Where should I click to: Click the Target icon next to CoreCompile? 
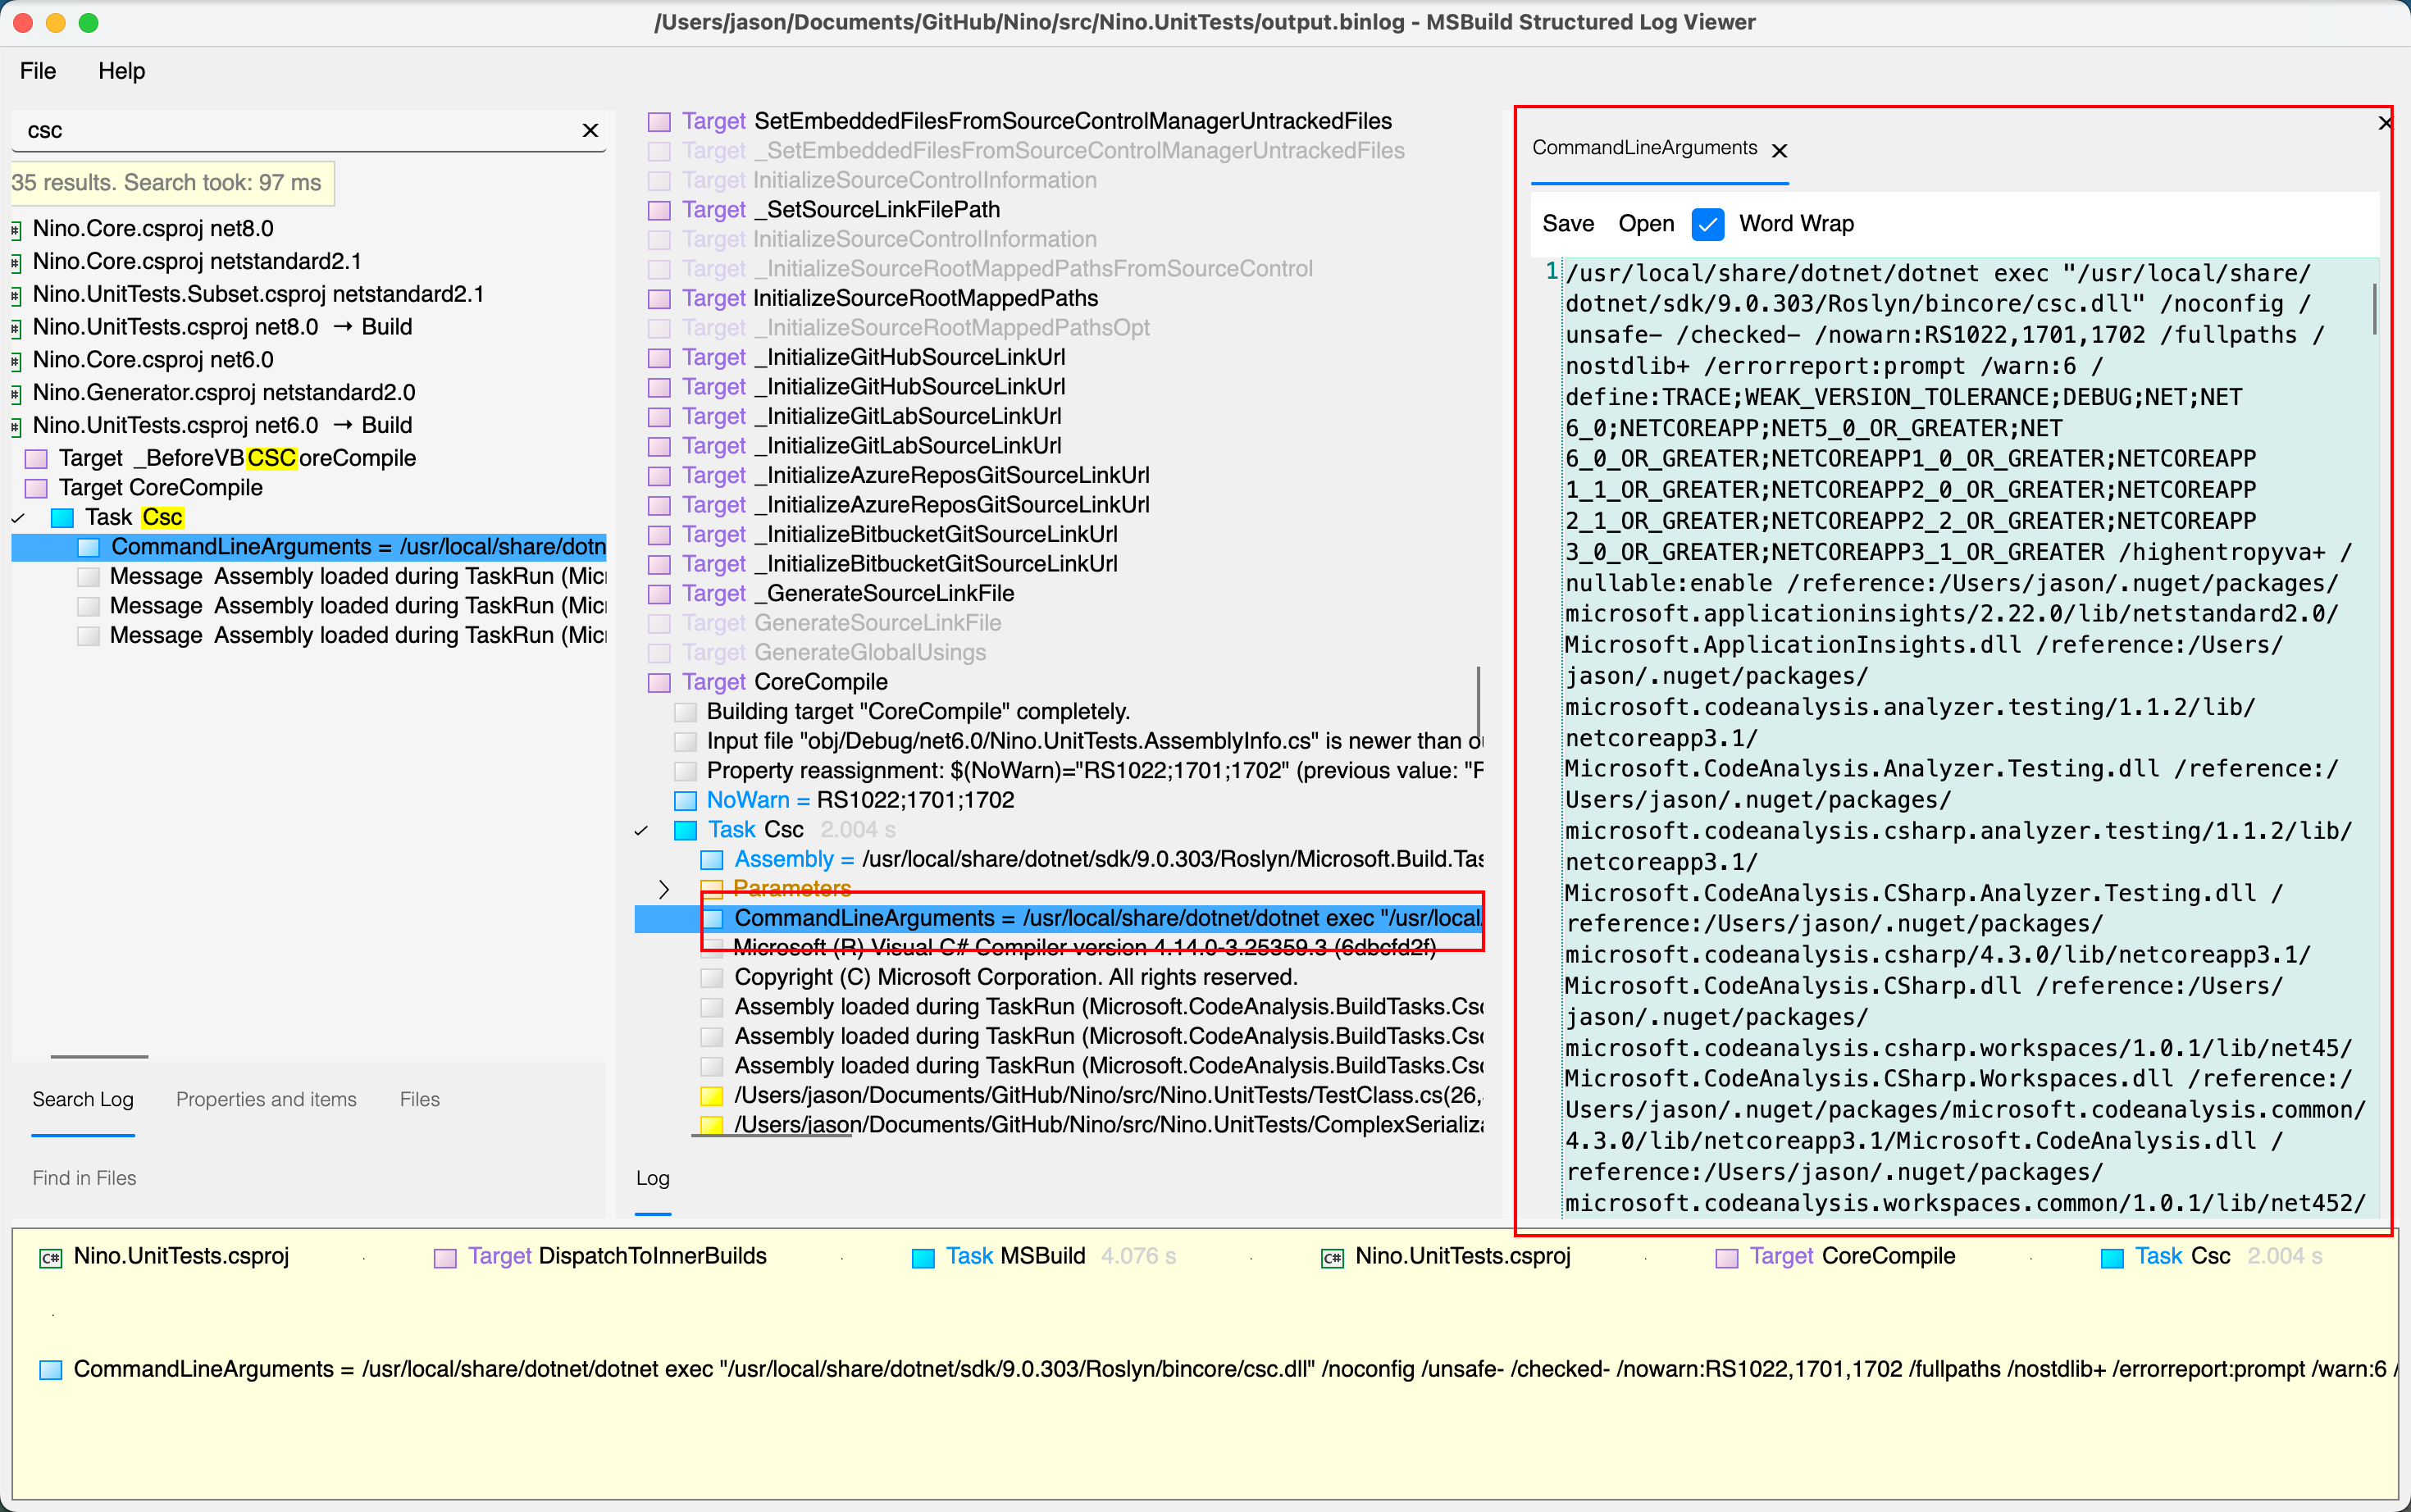[x=659, y=682]
